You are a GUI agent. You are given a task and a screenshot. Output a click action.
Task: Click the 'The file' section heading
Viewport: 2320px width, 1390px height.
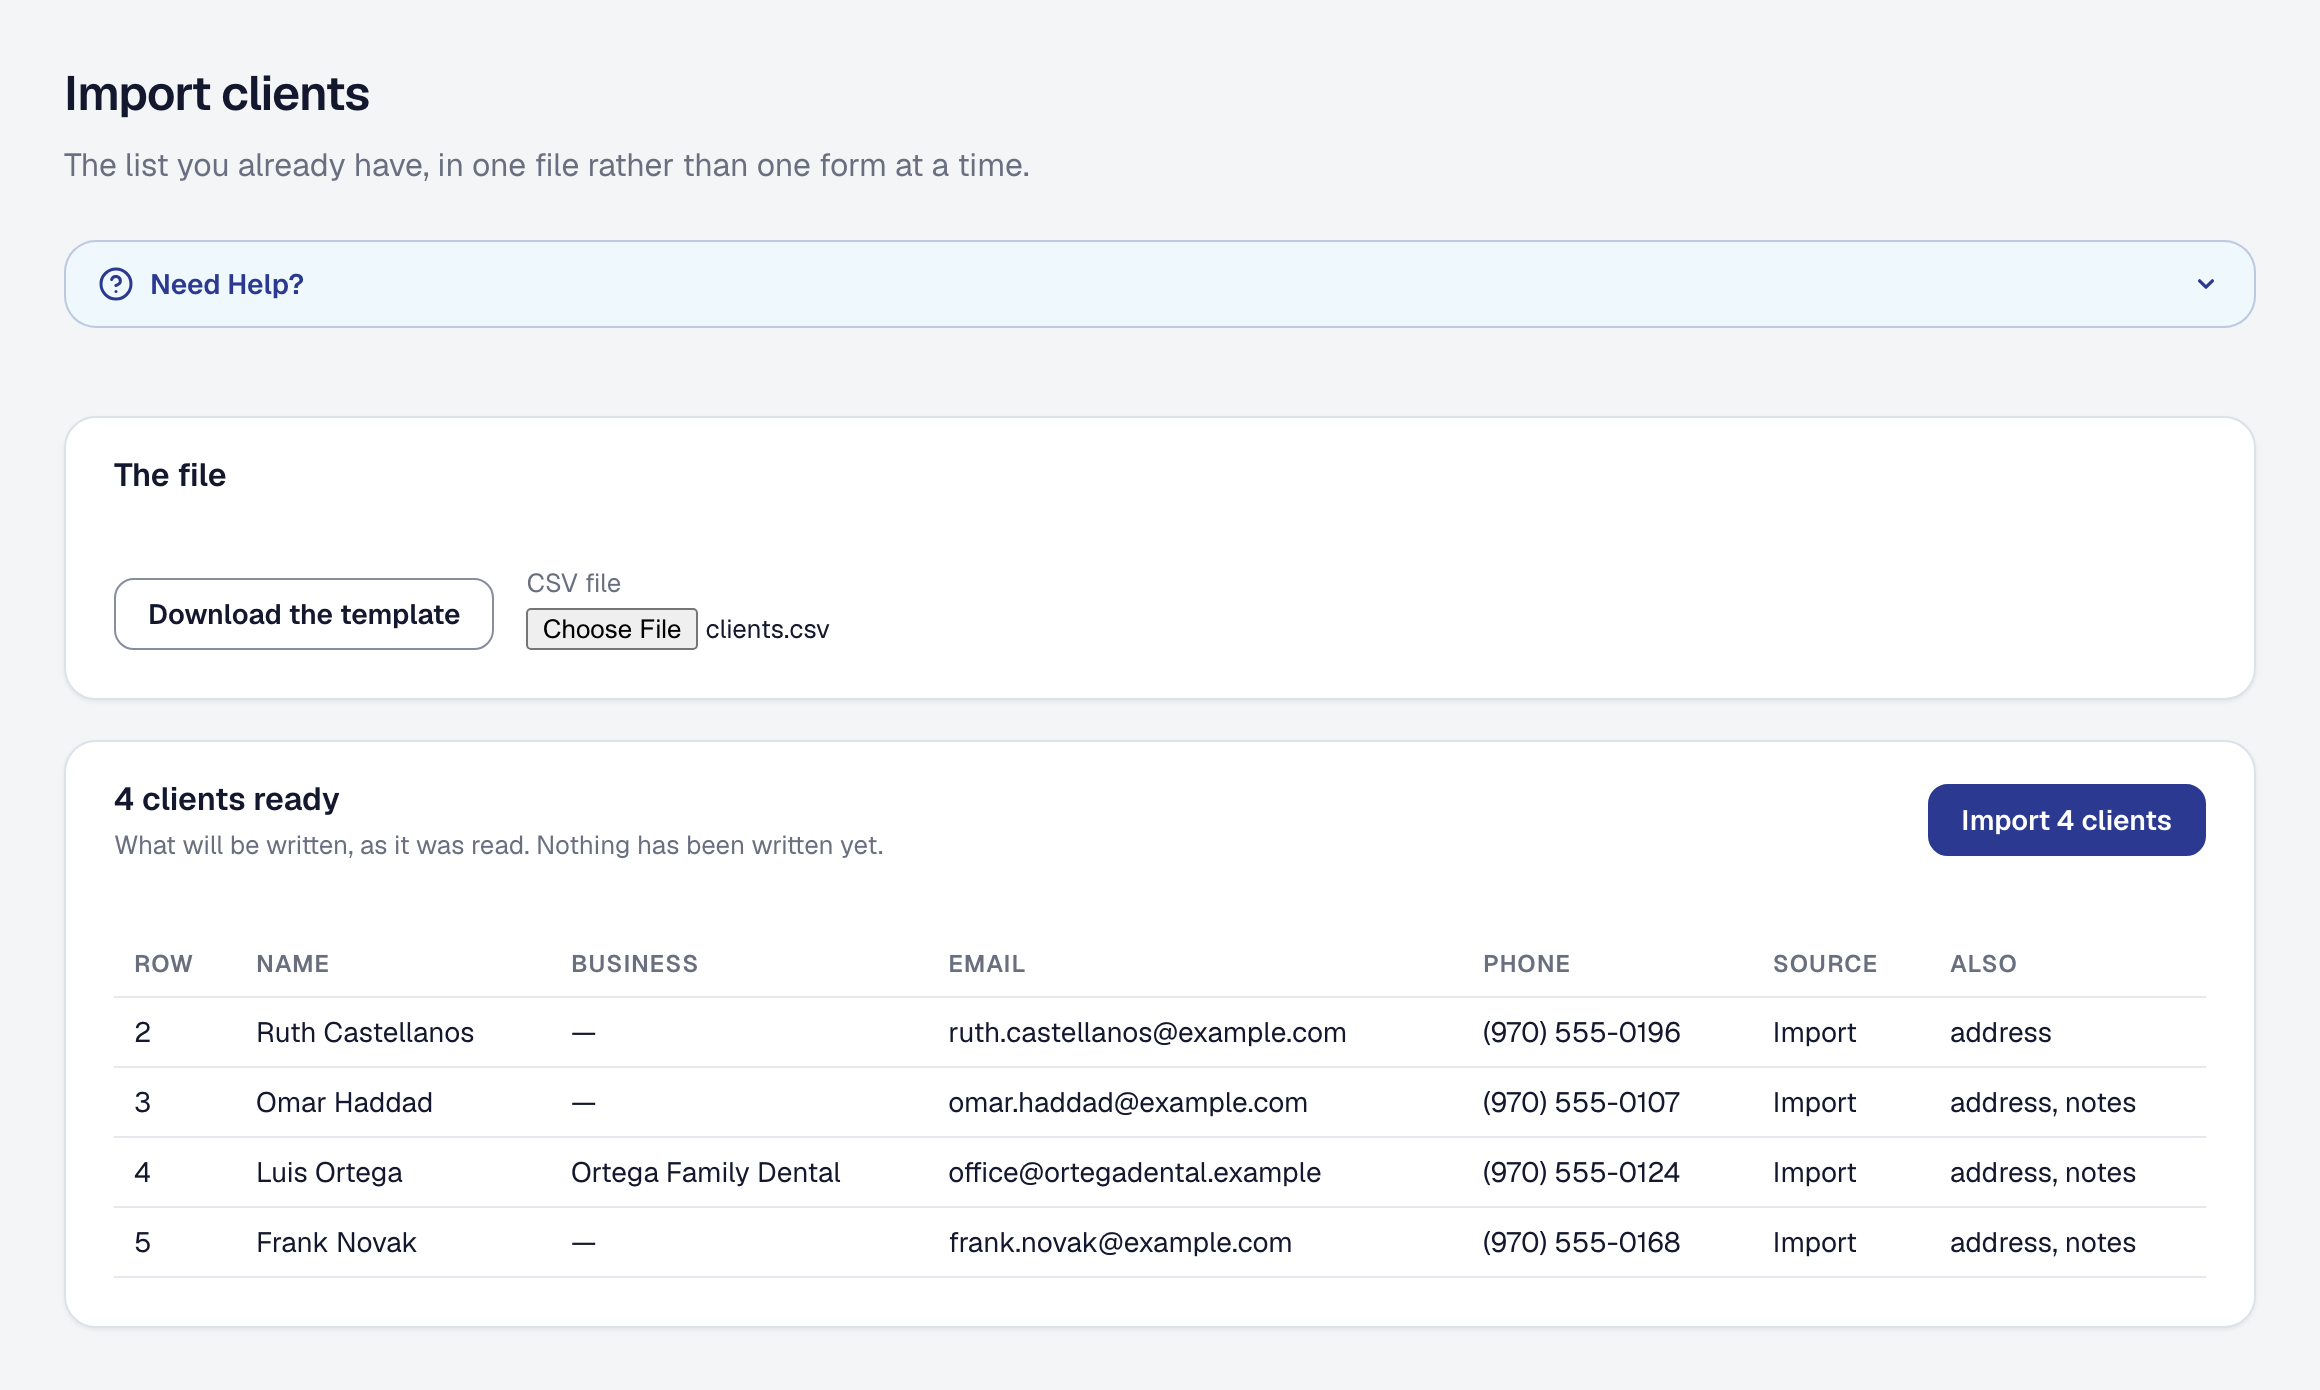click(x=170, y=475)
